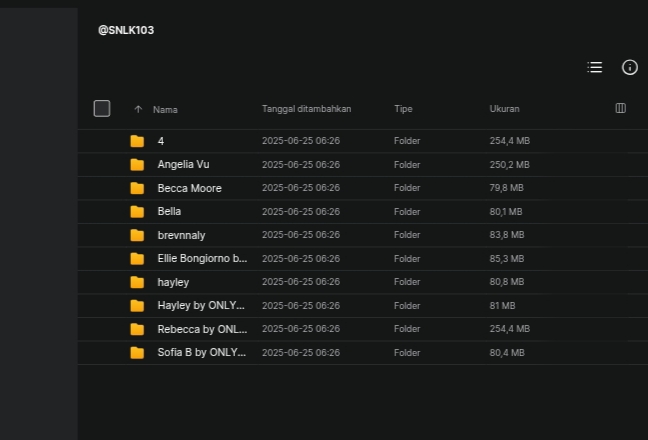
Task: Click the folder icon for folder 4
Action: [137, 141]
